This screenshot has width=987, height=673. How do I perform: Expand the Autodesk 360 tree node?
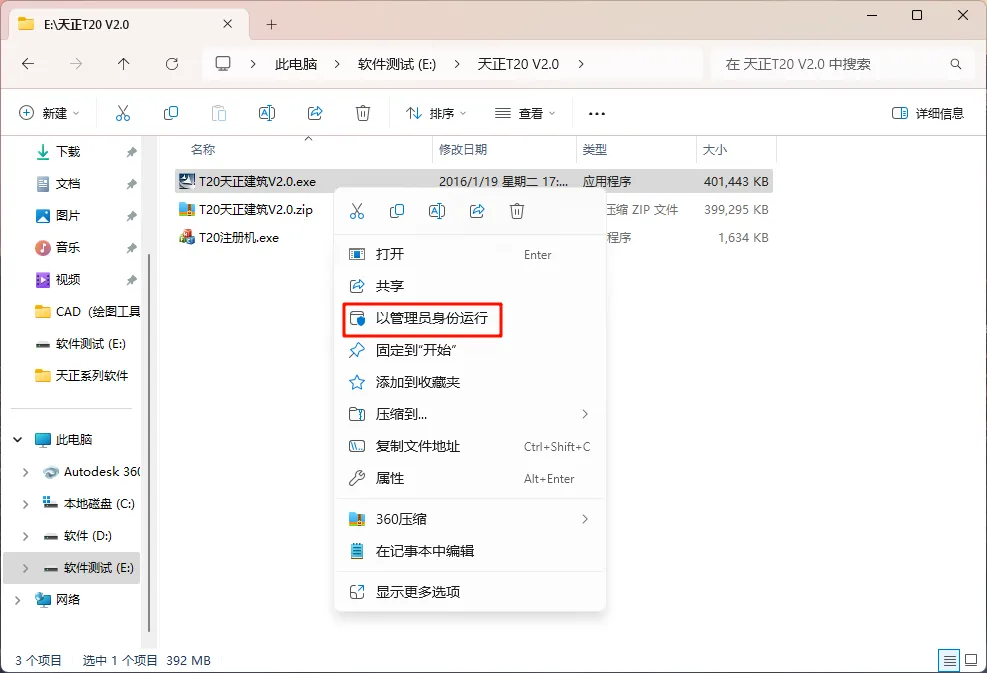(x=25, y=472)
